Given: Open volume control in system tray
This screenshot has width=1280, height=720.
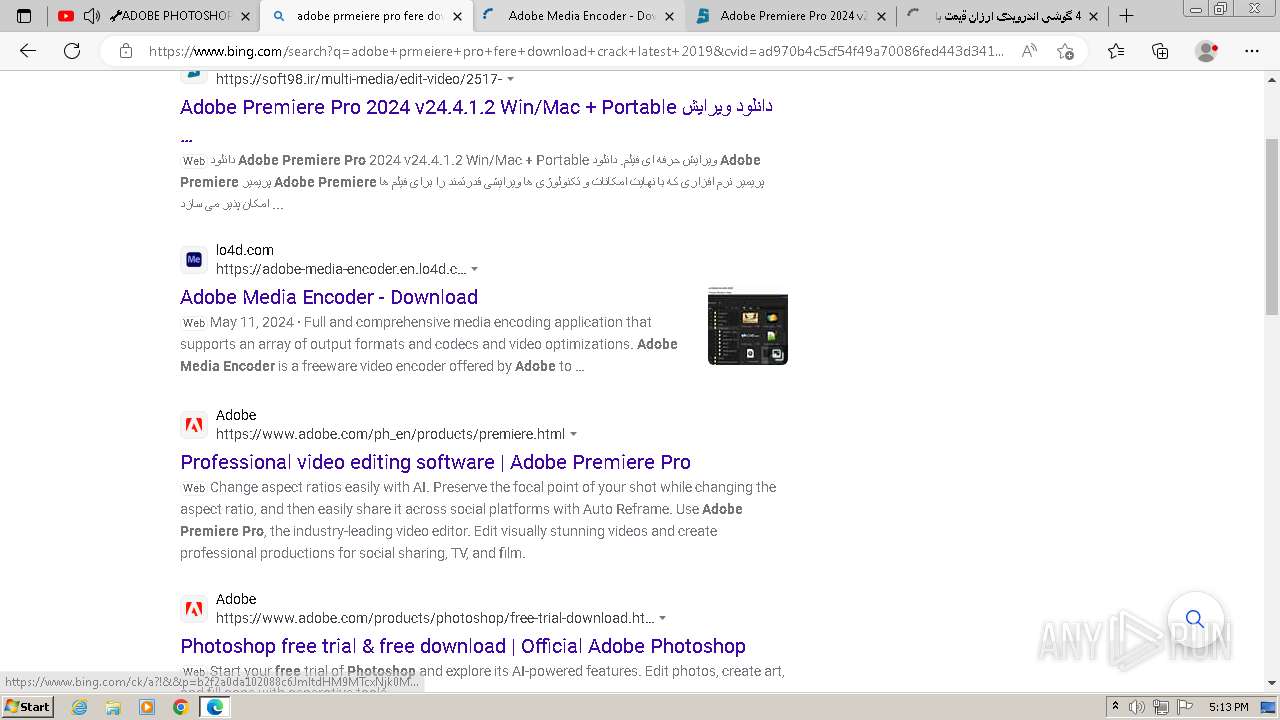Looking at the screenshot, I should coord(1137,707).
